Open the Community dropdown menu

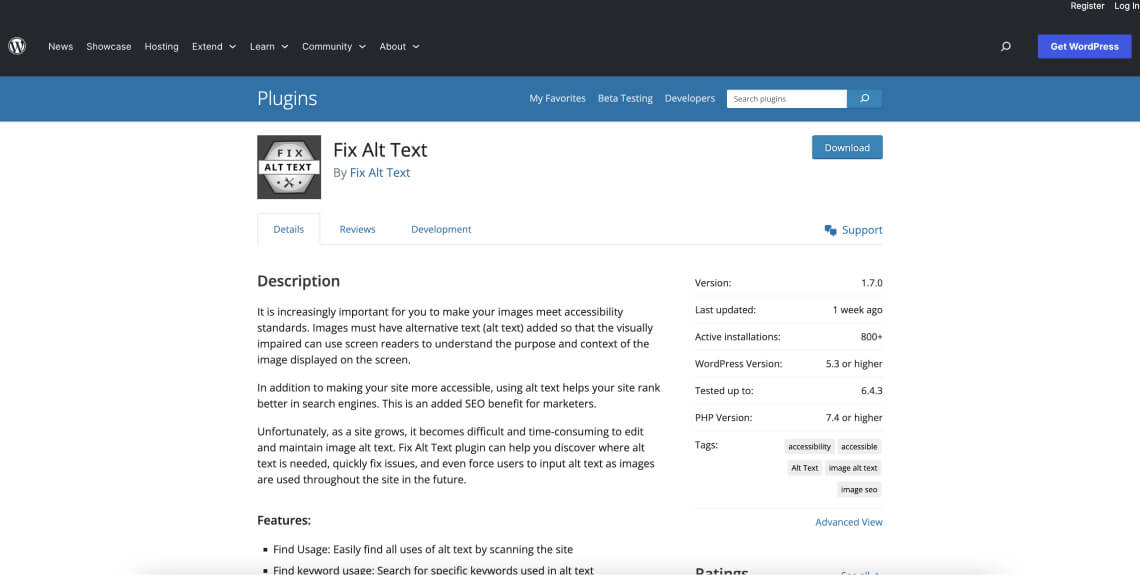(333, 46)
